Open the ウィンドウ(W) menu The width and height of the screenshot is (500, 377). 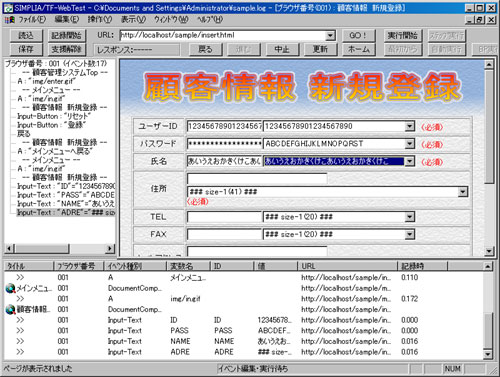coord(171,20)
